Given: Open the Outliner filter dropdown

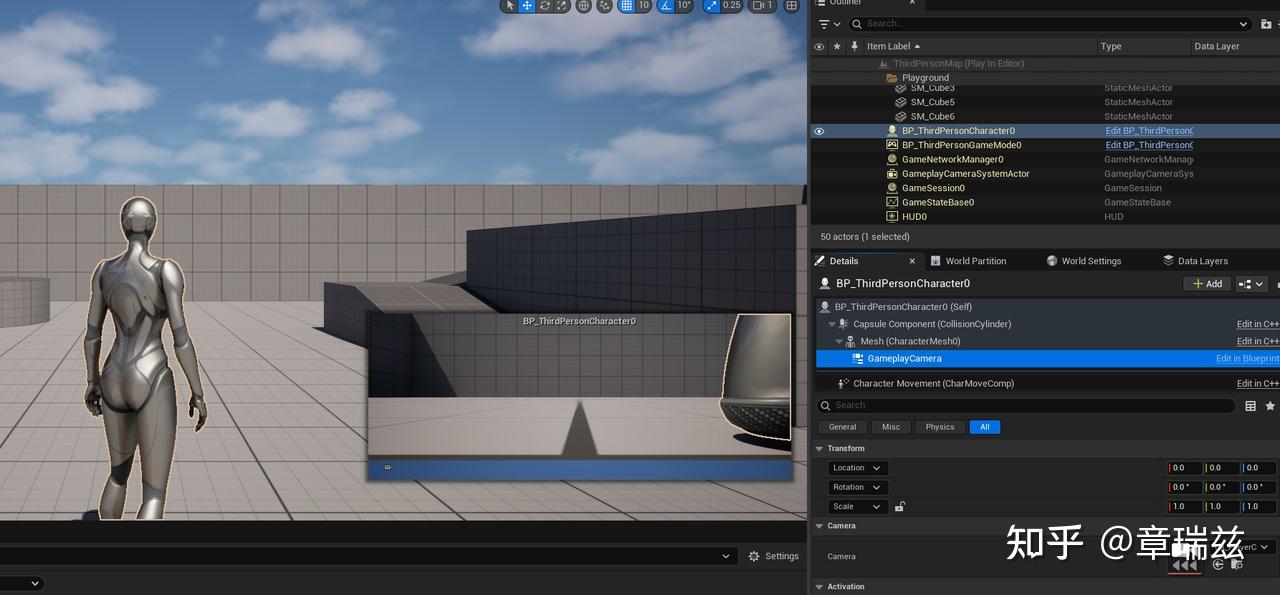Looking at the screenshot, I should coord(823,23).
